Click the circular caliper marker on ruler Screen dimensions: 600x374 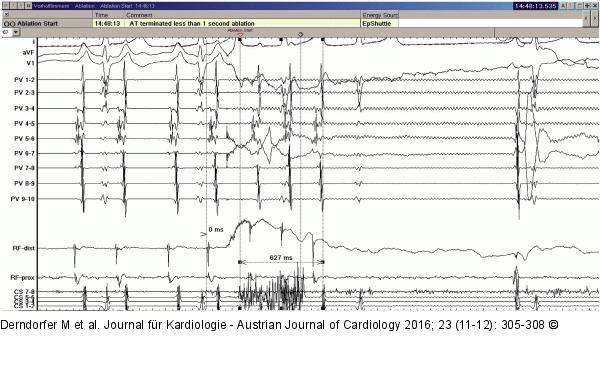300,34
